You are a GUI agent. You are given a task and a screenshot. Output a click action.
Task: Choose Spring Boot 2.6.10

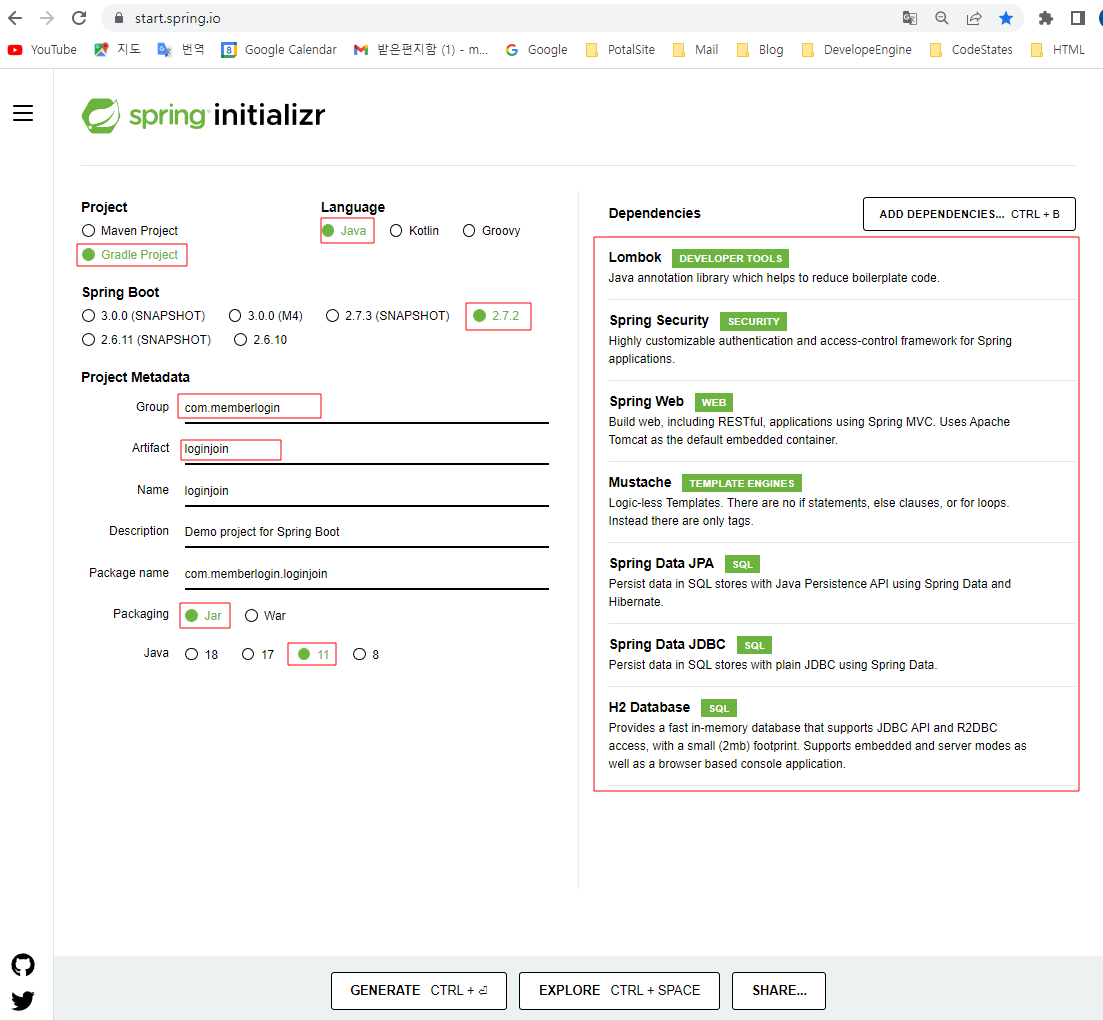[x=261, y=340]
